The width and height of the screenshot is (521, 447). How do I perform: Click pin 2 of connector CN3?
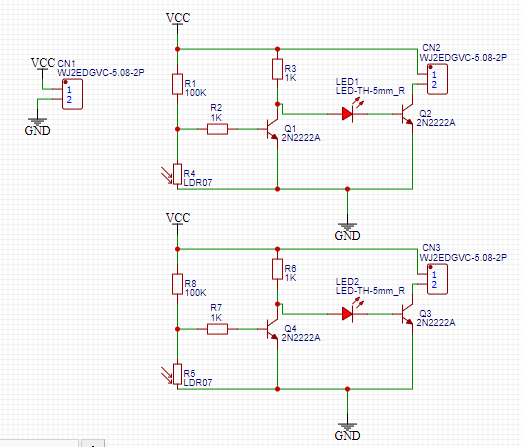[x=434, y=284]
